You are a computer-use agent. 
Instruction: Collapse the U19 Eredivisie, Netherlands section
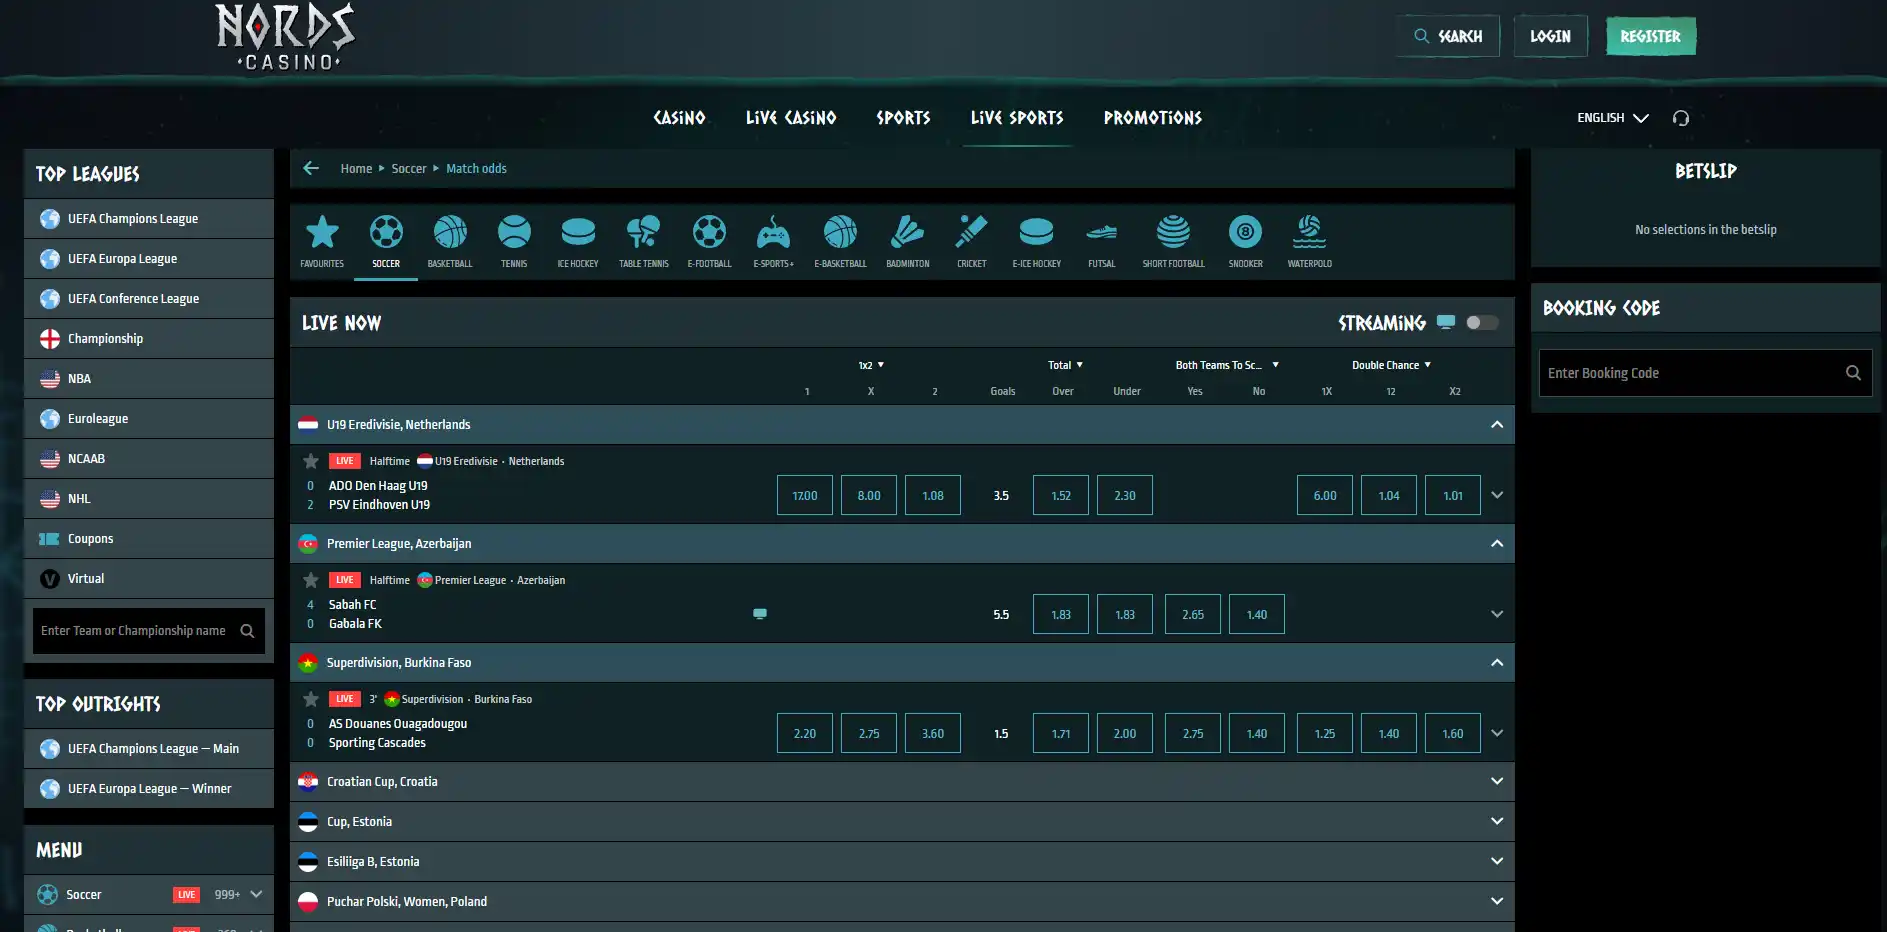[x=1497, y=424]
